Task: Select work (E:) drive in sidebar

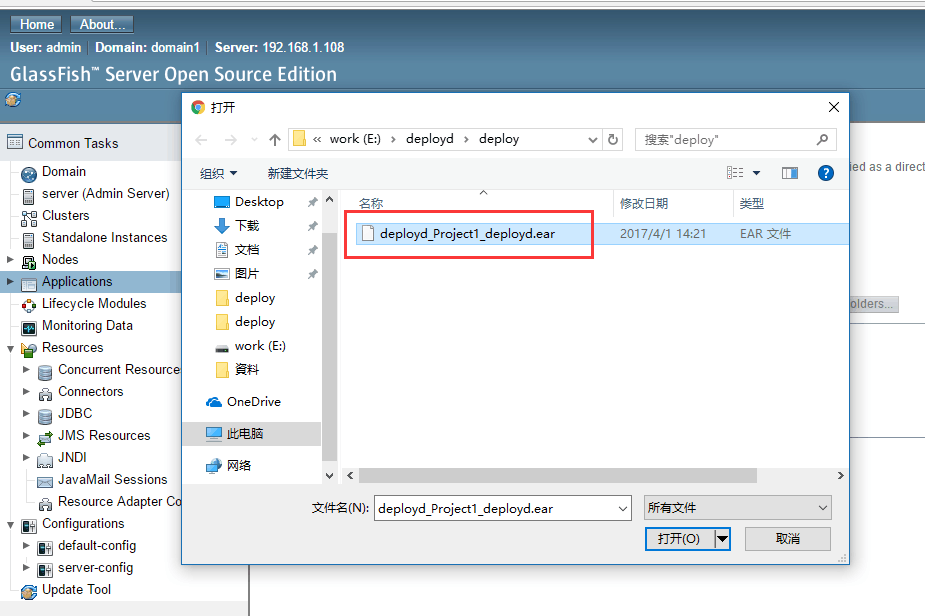Action: click(x=260, y=346)
